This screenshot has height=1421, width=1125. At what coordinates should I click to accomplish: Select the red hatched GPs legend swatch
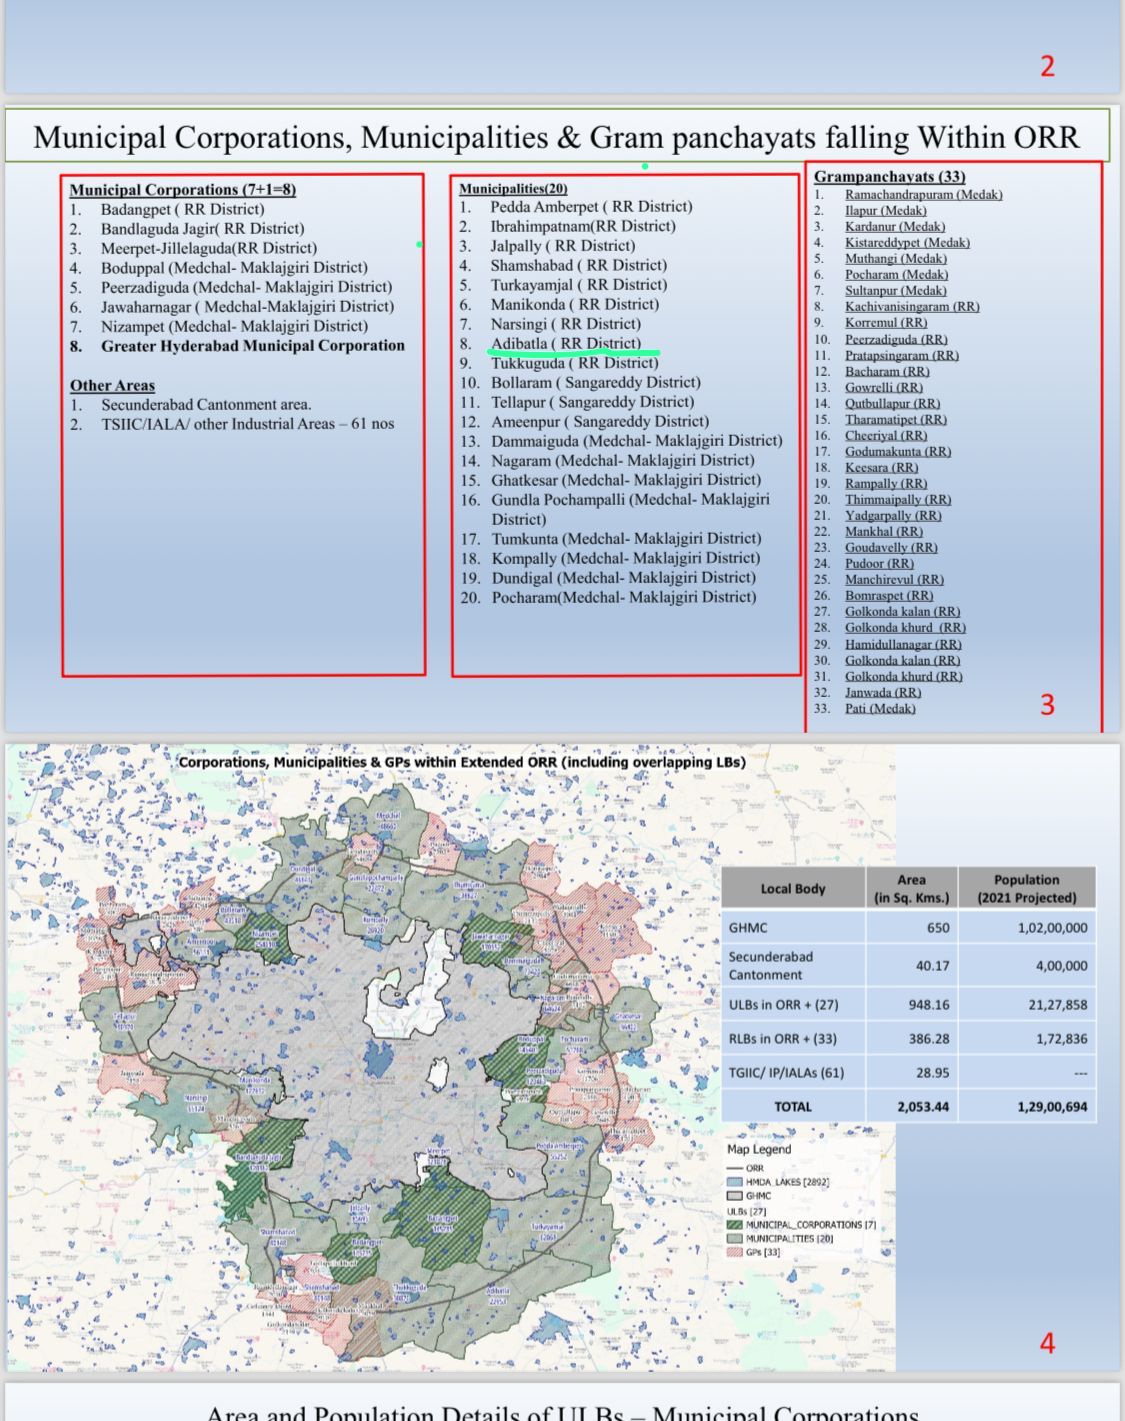pyautogui.click(x=735, y=1252)
